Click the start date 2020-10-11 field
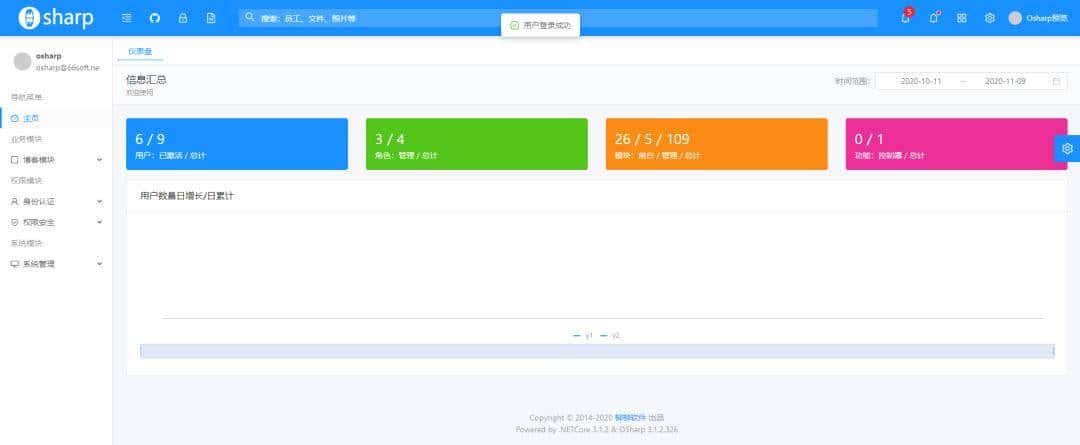This screenshot has width=1080, height=445. [x=921, y=81]
